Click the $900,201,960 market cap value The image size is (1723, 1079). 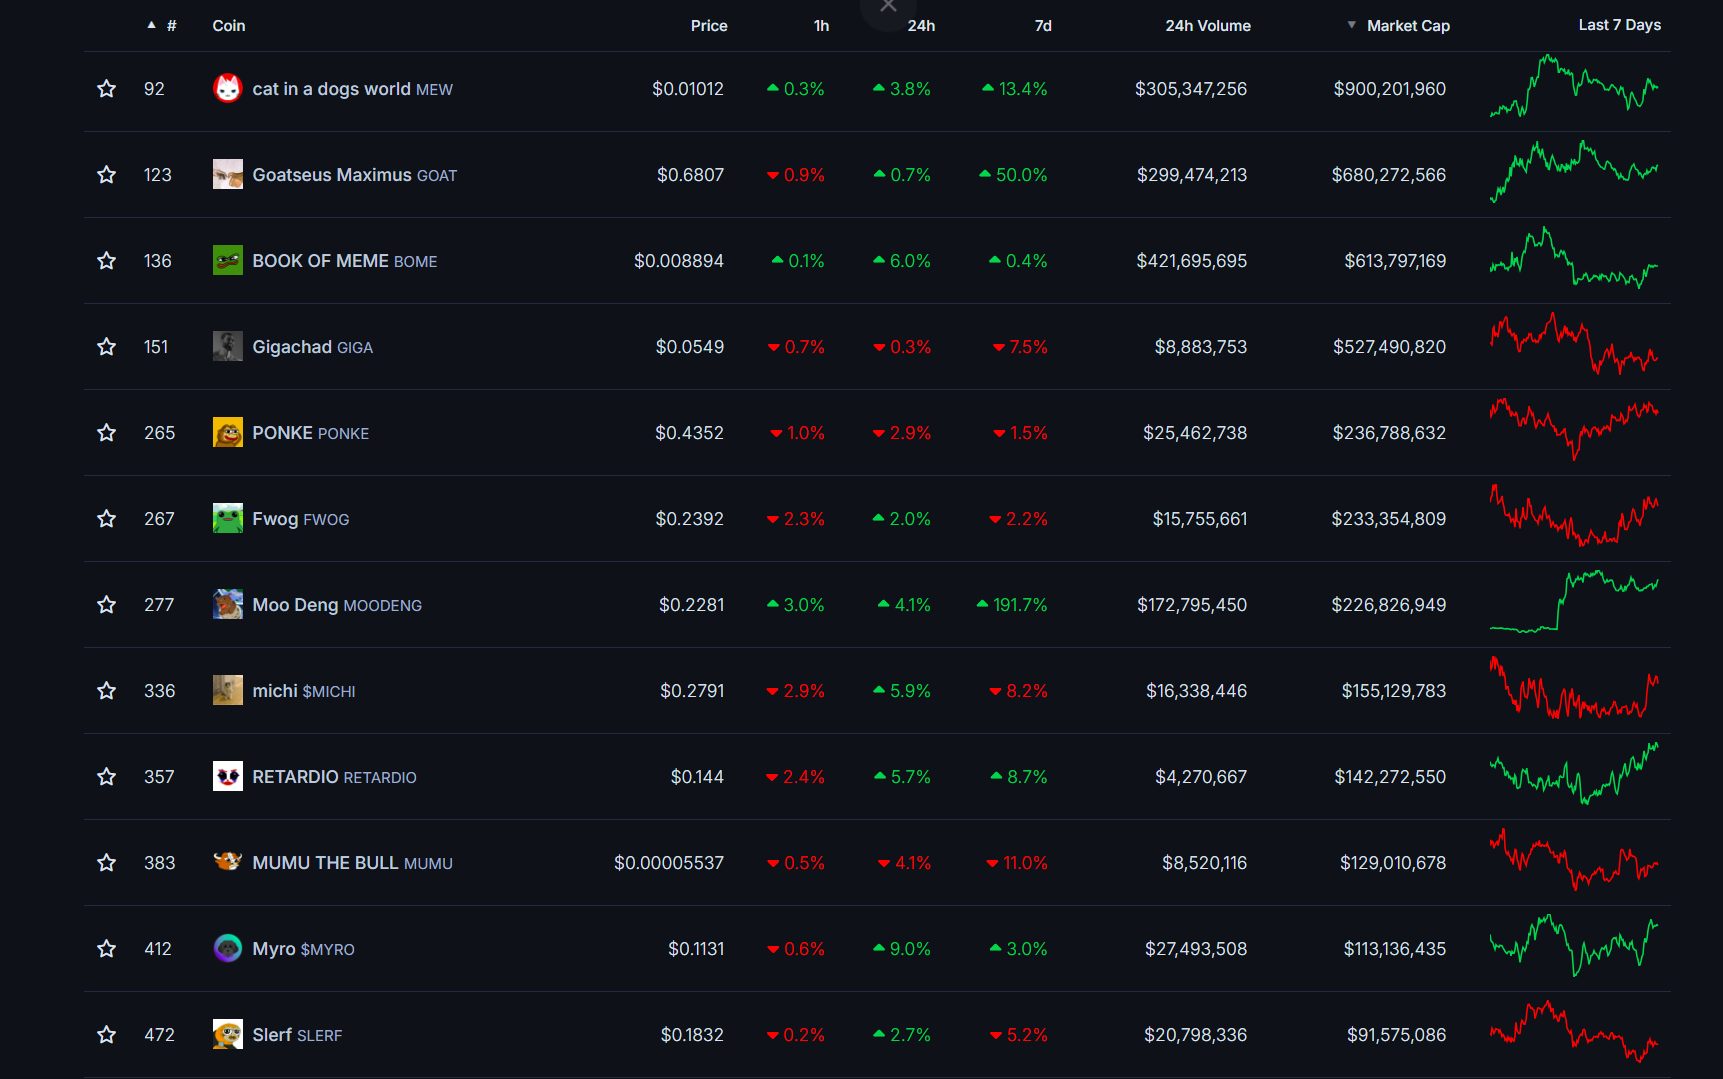coord(1389,89)
